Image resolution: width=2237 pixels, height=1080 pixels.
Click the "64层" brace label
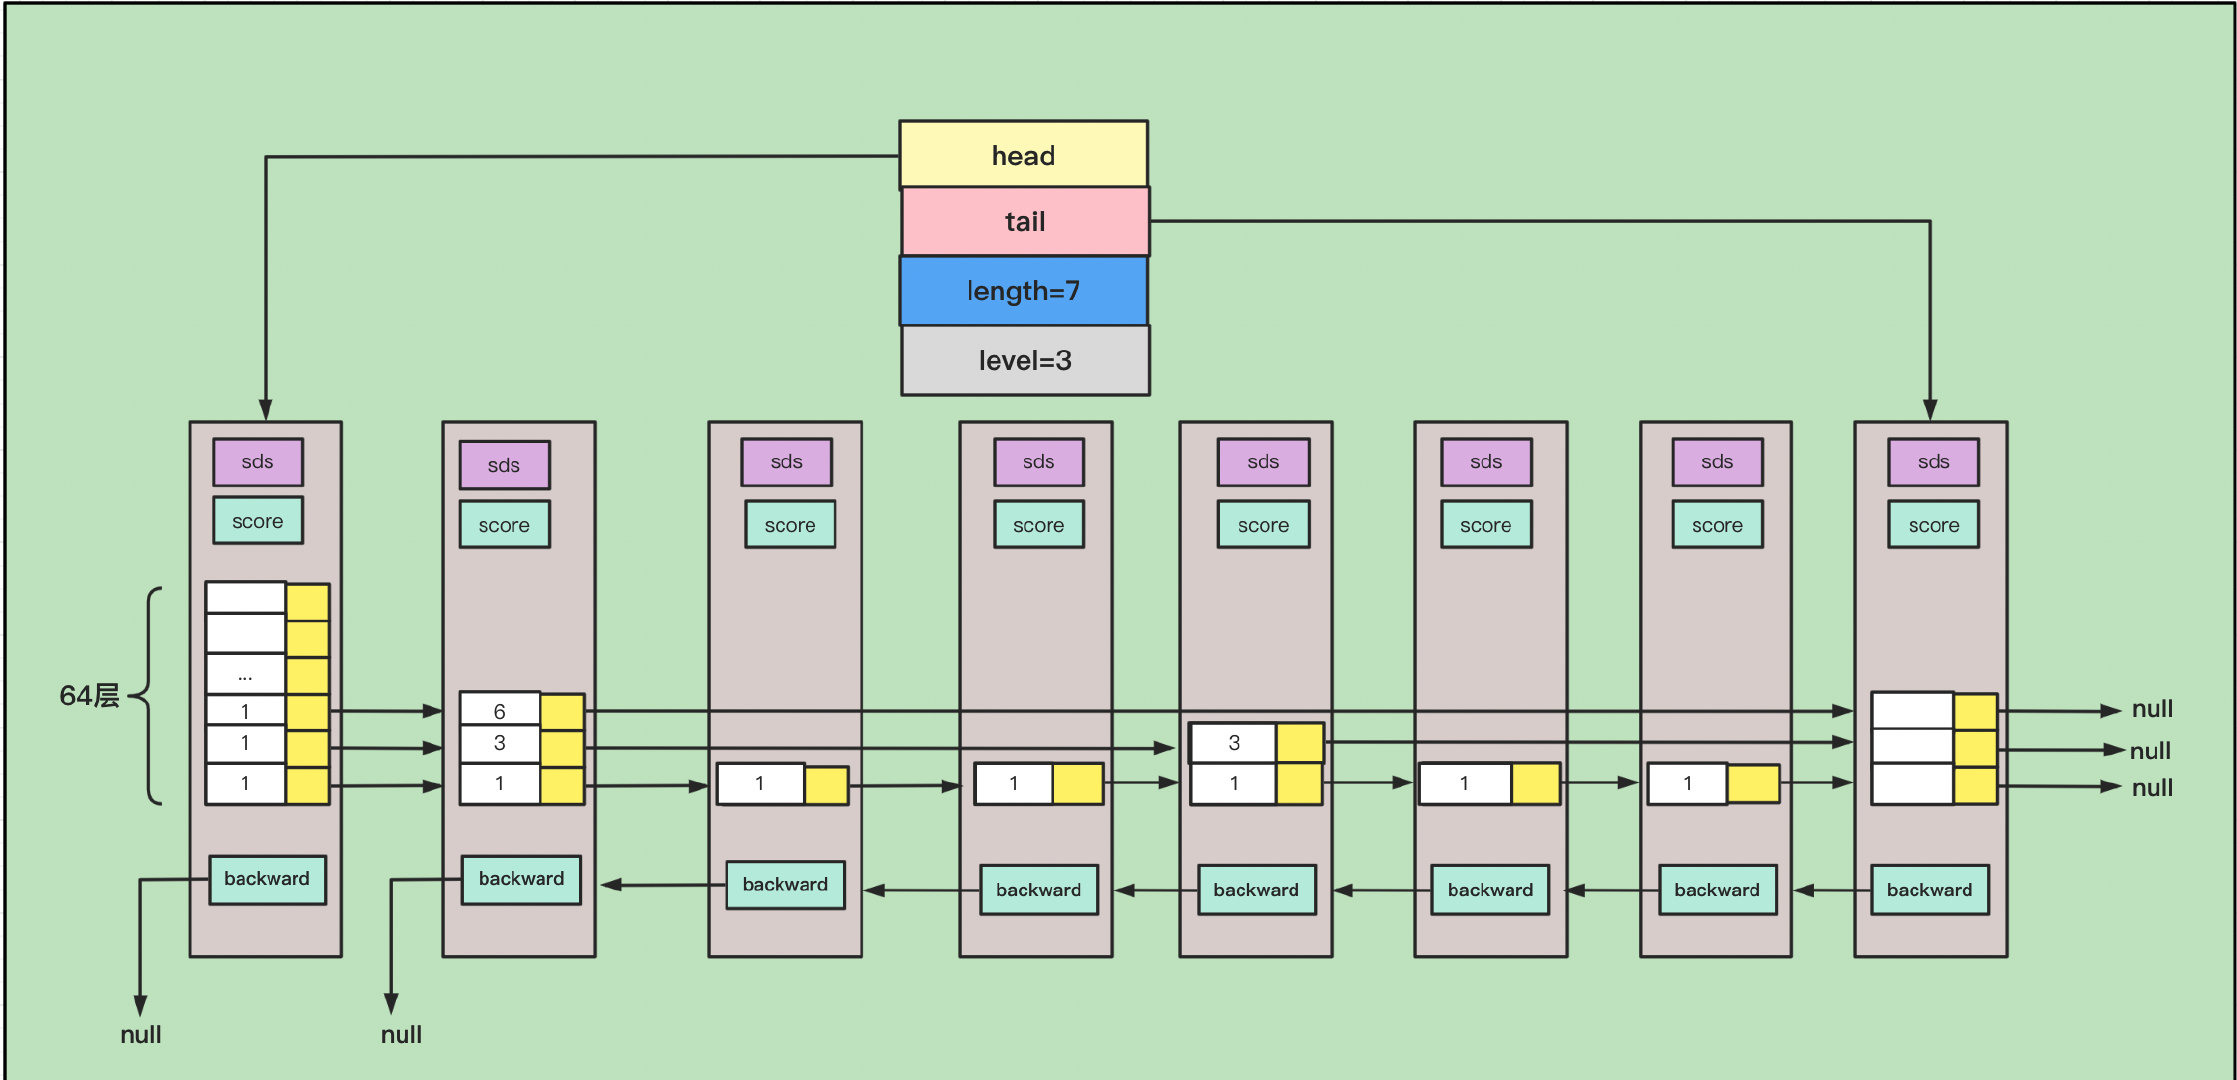pos(89,695)
